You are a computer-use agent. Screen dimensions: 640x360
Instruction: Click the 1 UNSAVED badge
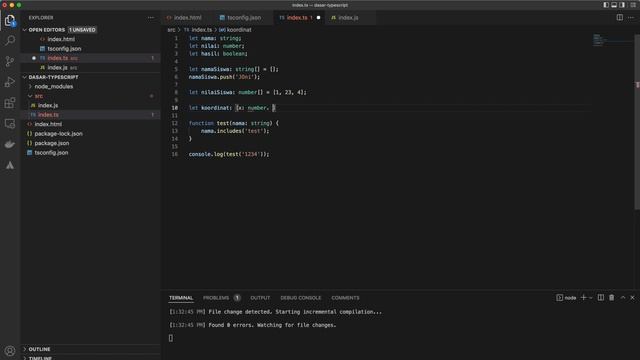[x=82, y=30]
